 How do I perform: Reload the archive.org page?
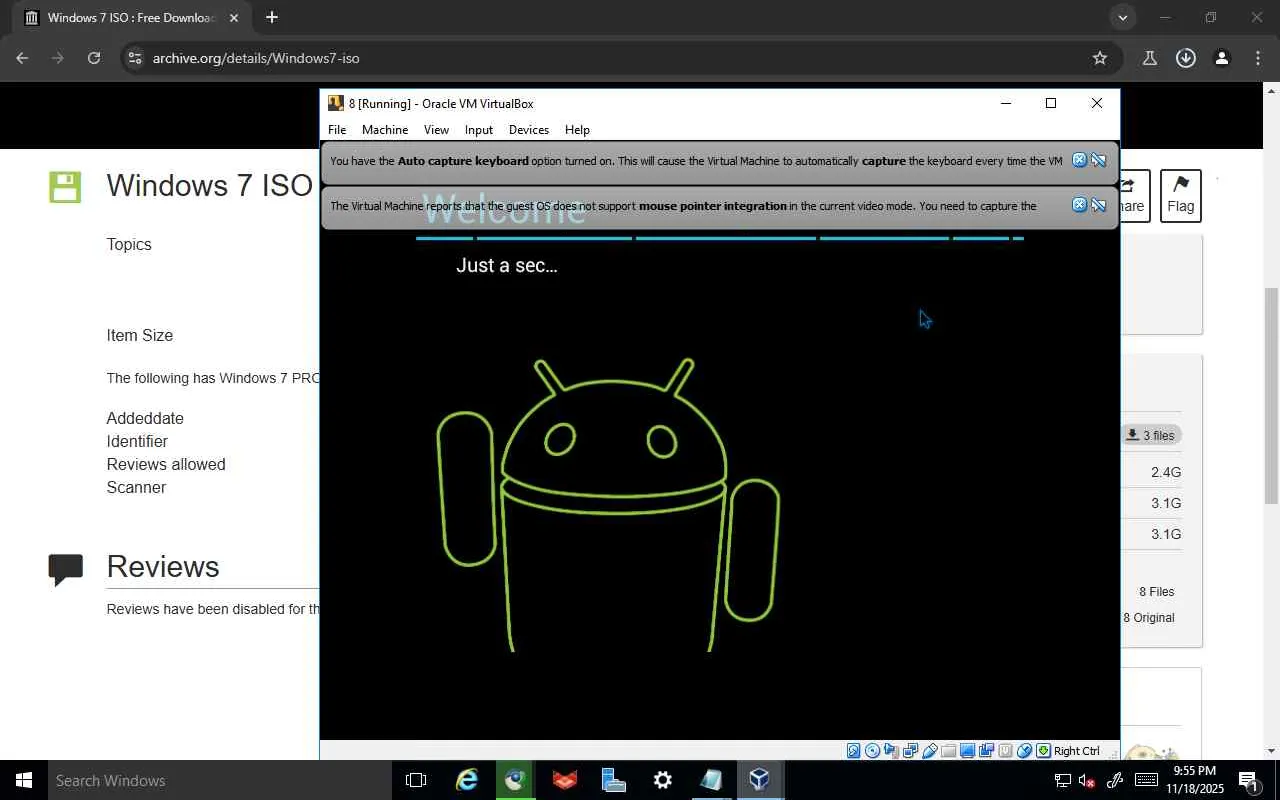[94, 58]
